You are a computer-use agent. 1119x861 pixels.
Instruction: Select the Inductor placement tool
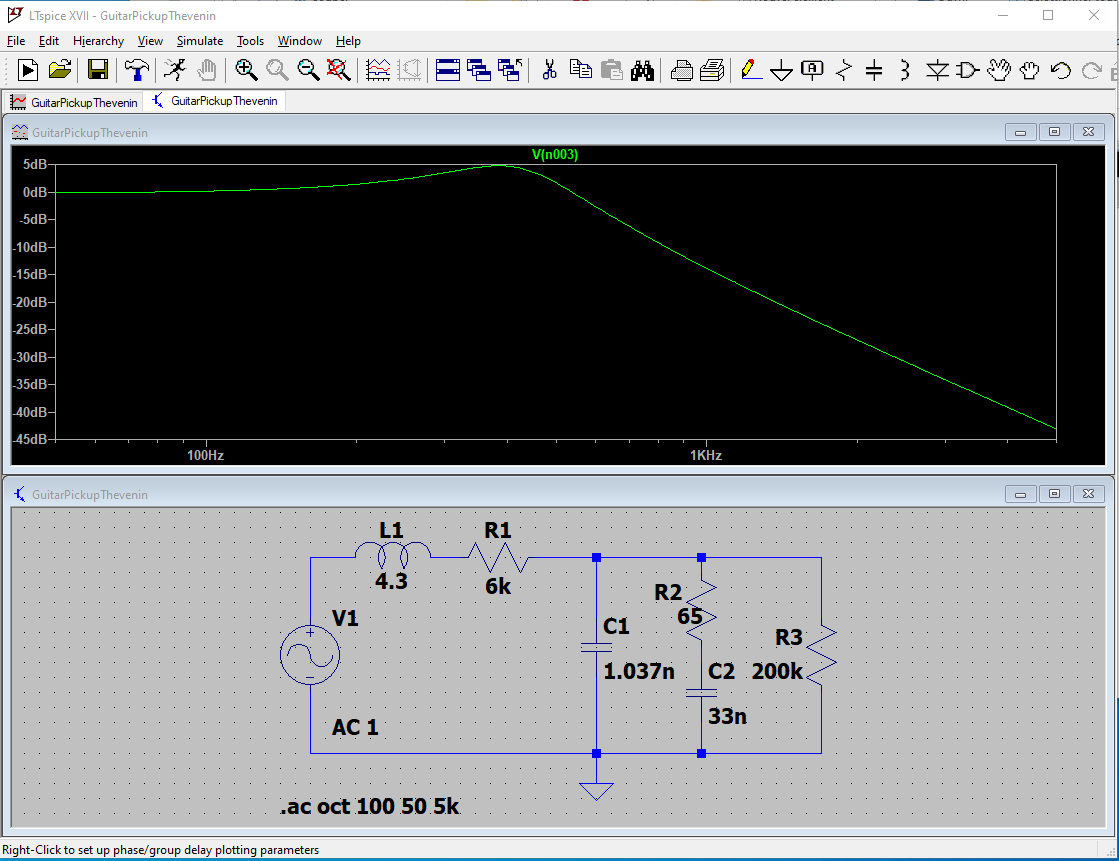coord(904,70)
